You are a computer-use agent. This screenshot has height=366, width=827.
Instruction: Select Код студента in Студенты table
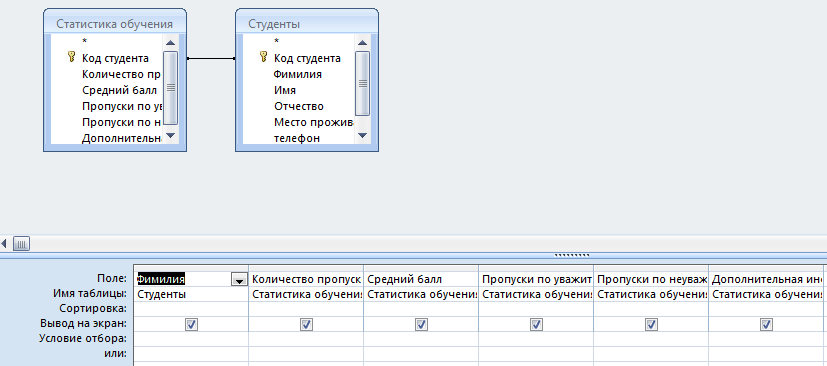tap(307, 58)
